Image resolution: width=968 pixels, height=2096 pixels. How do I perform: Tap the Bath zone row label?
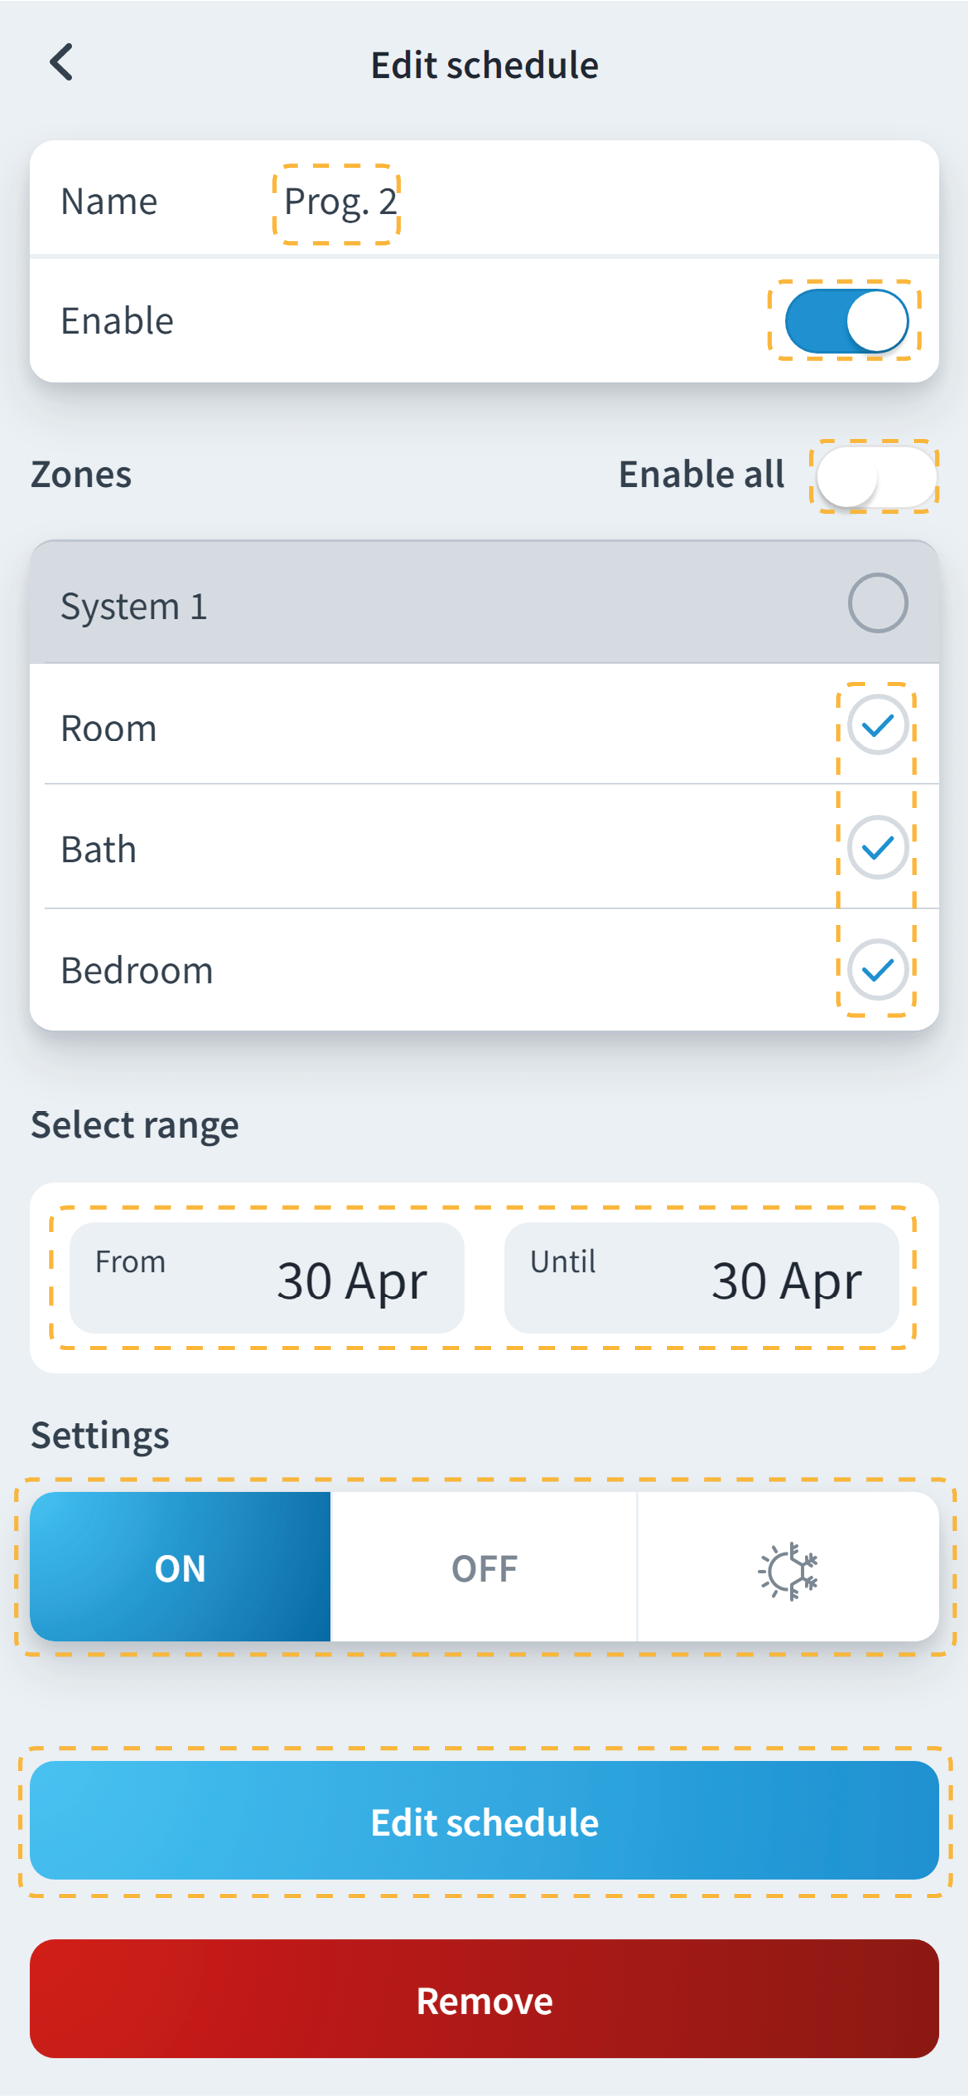click(99, 849)
